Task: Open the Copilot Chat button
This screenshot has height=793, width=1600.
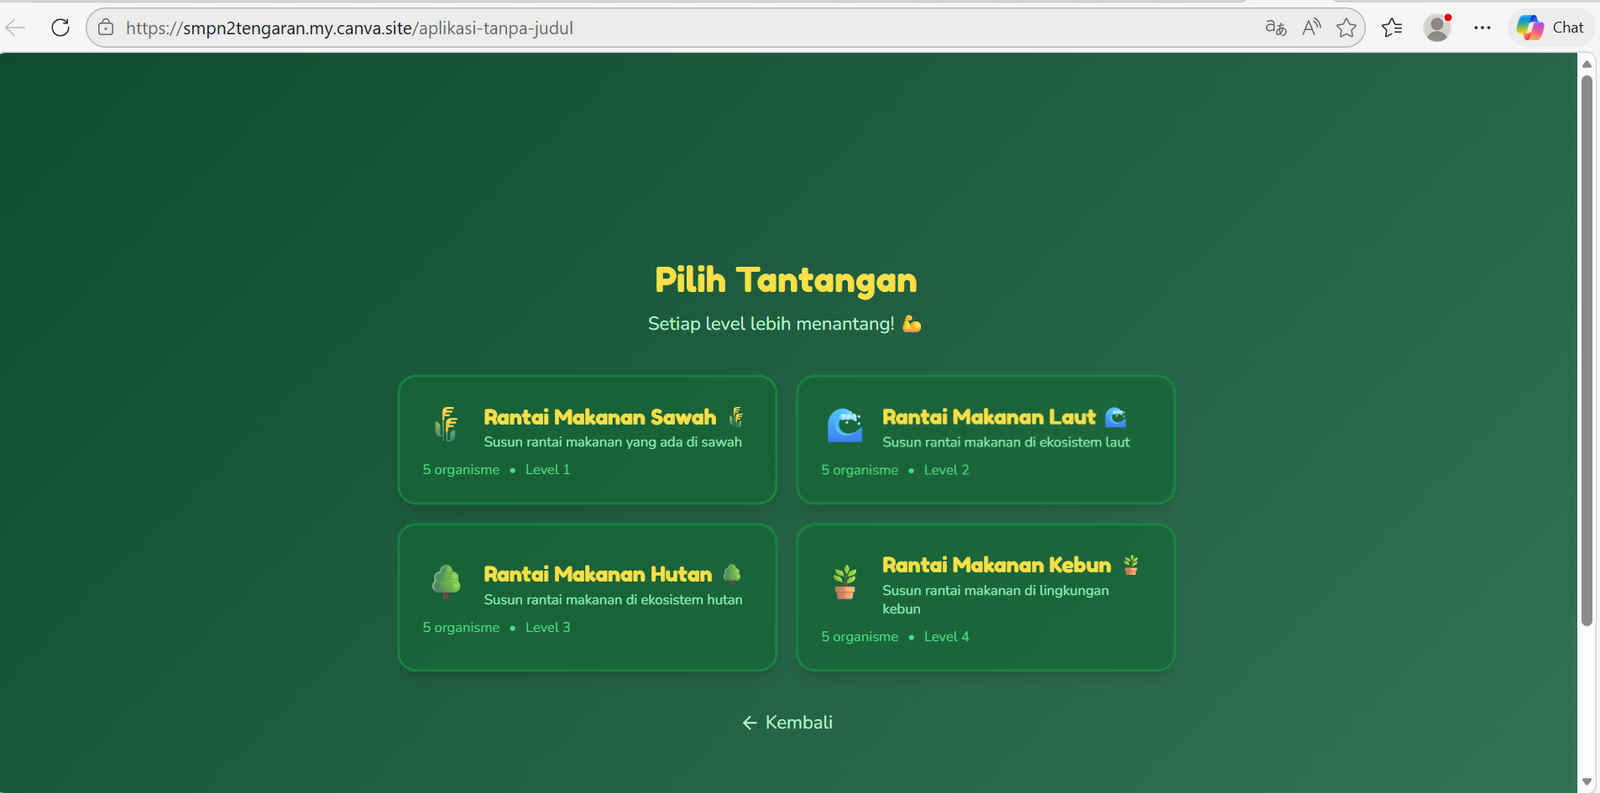Action: pyautogui.click(x=1550, y=28)
